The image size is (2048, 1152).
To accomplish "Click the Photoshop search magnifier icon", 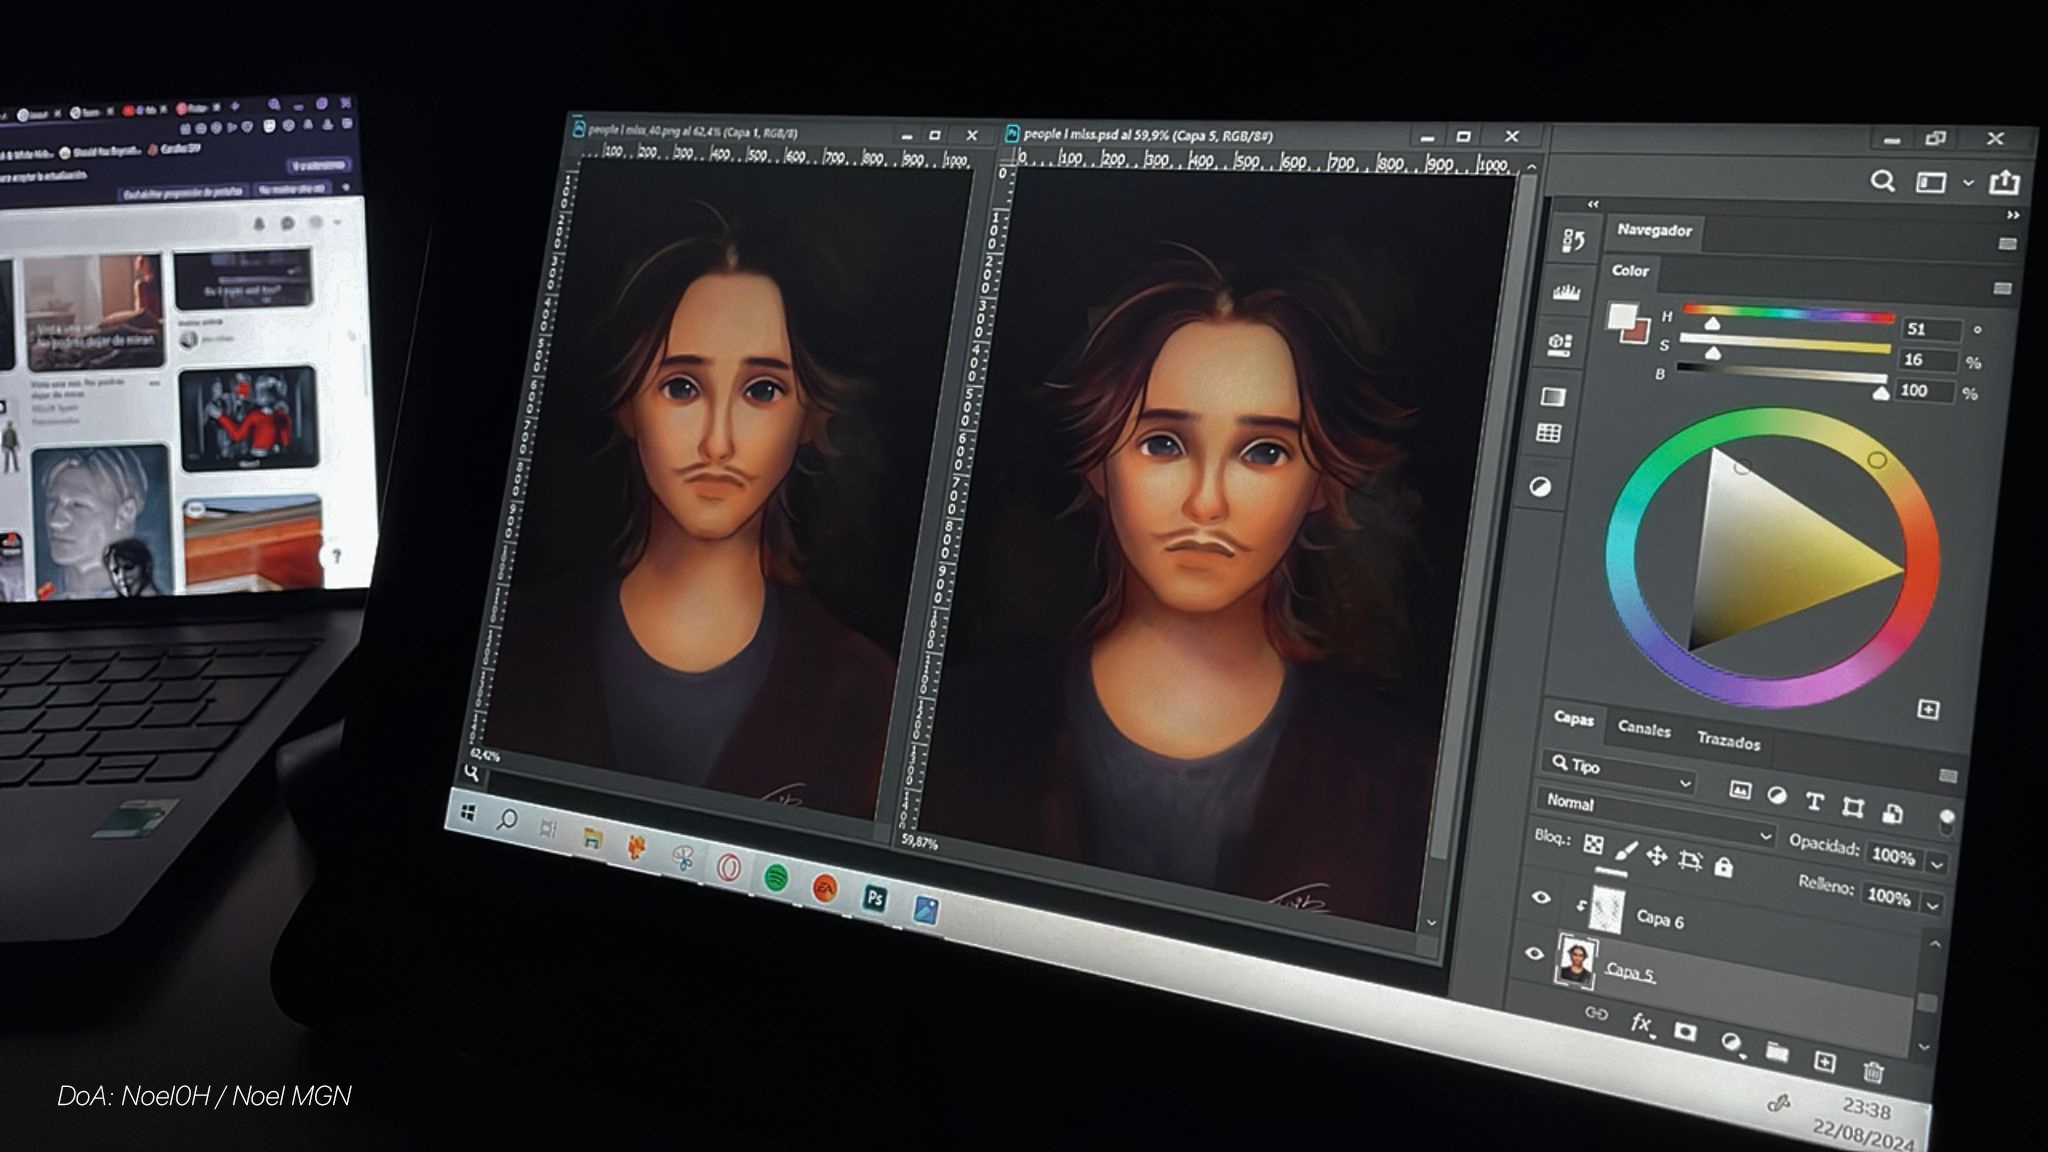I will click(1883, 181).
